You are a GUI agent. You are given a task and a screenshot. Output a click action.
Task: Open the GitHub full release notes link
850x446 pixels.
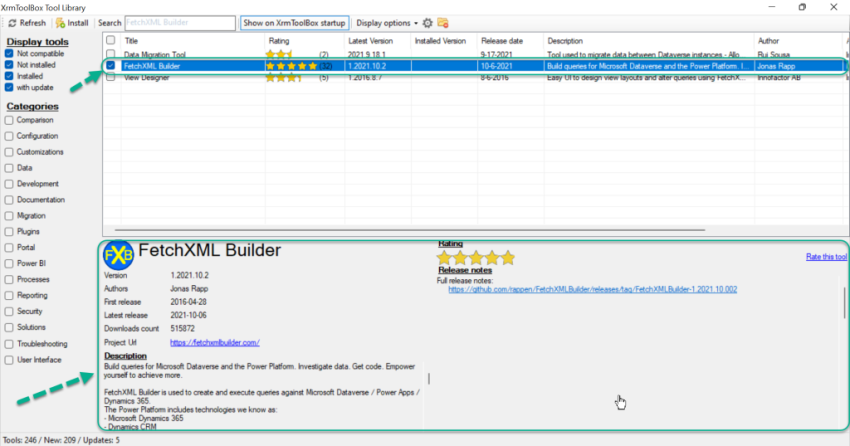tap(593, 289)
